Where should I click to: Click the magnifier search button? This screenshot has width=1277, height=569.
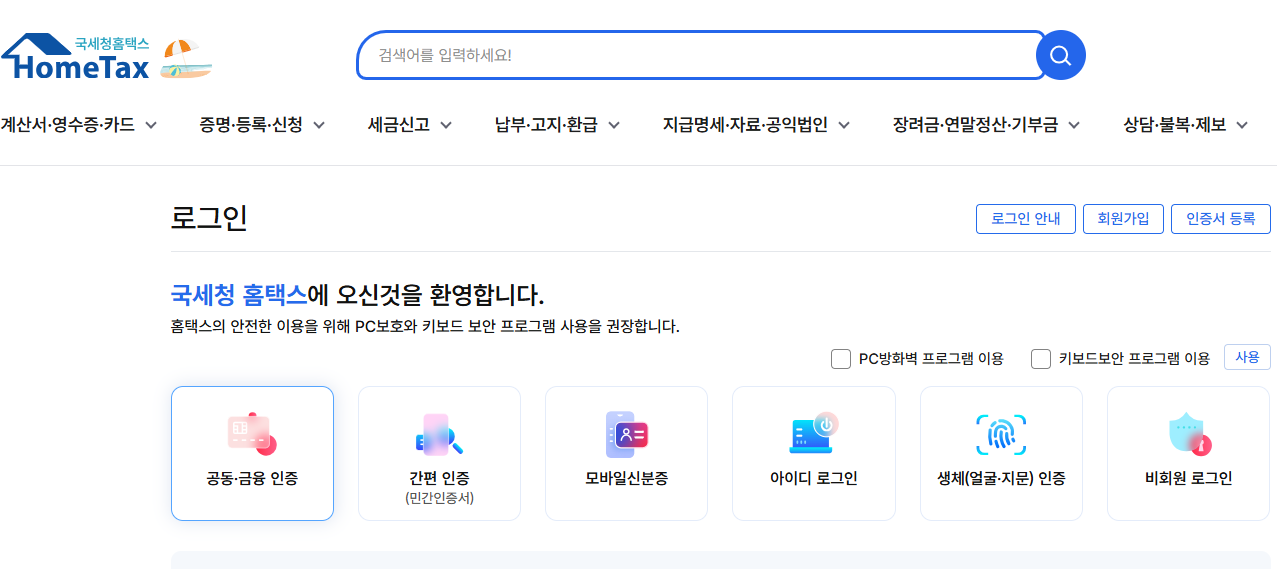(1060, 55)
